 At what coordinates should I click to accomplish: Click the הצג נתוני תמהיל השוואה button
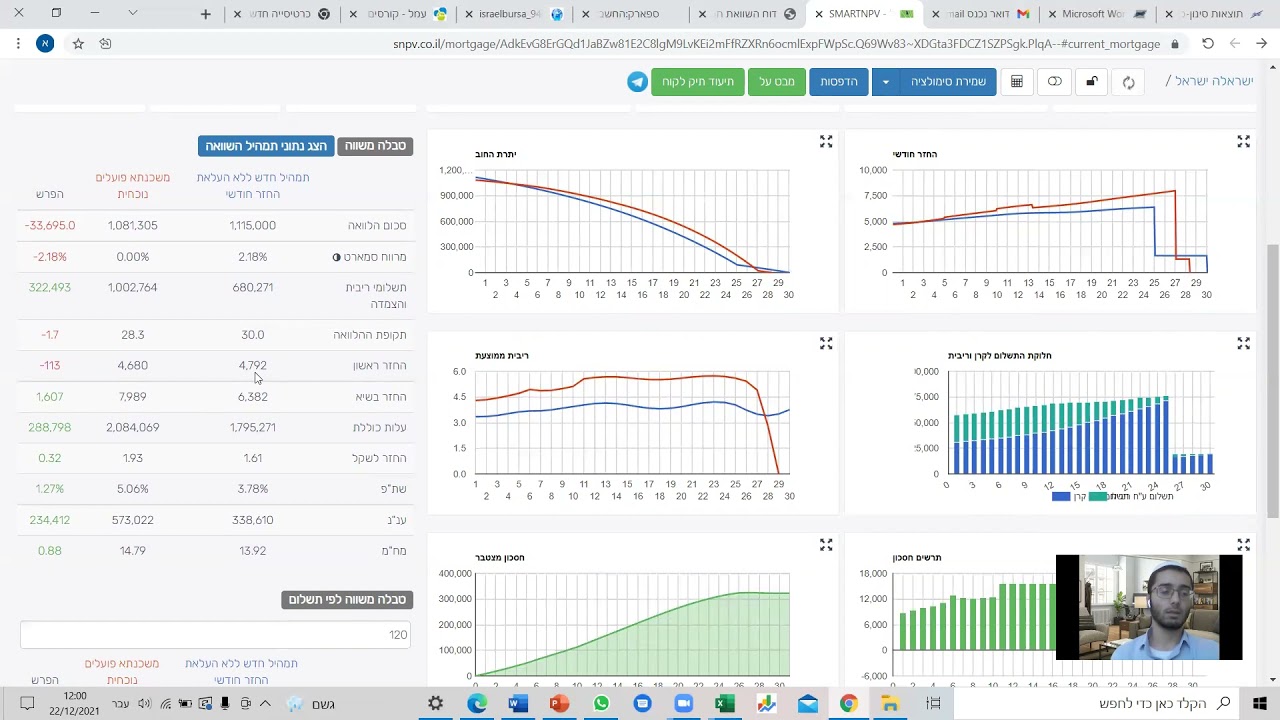click(x=266, y=146)
